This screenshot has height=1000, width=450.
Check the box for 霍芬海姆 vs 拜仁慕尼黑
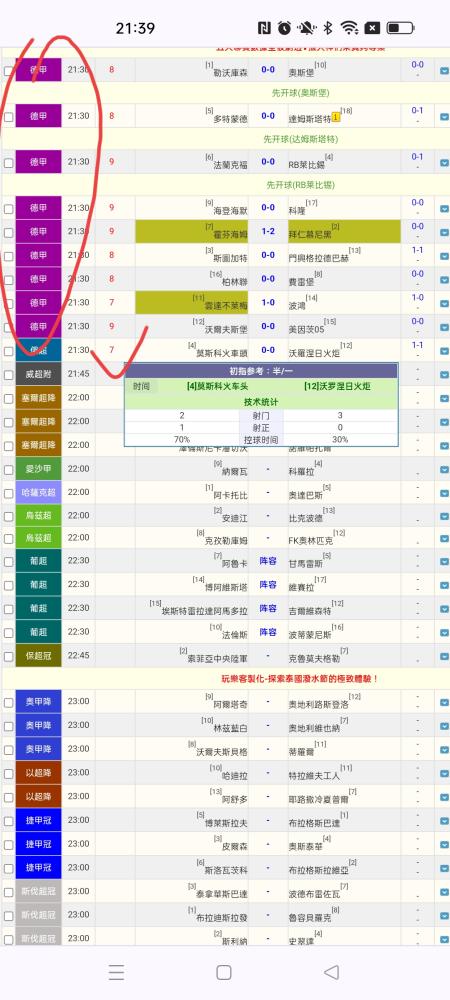[8, 233]
